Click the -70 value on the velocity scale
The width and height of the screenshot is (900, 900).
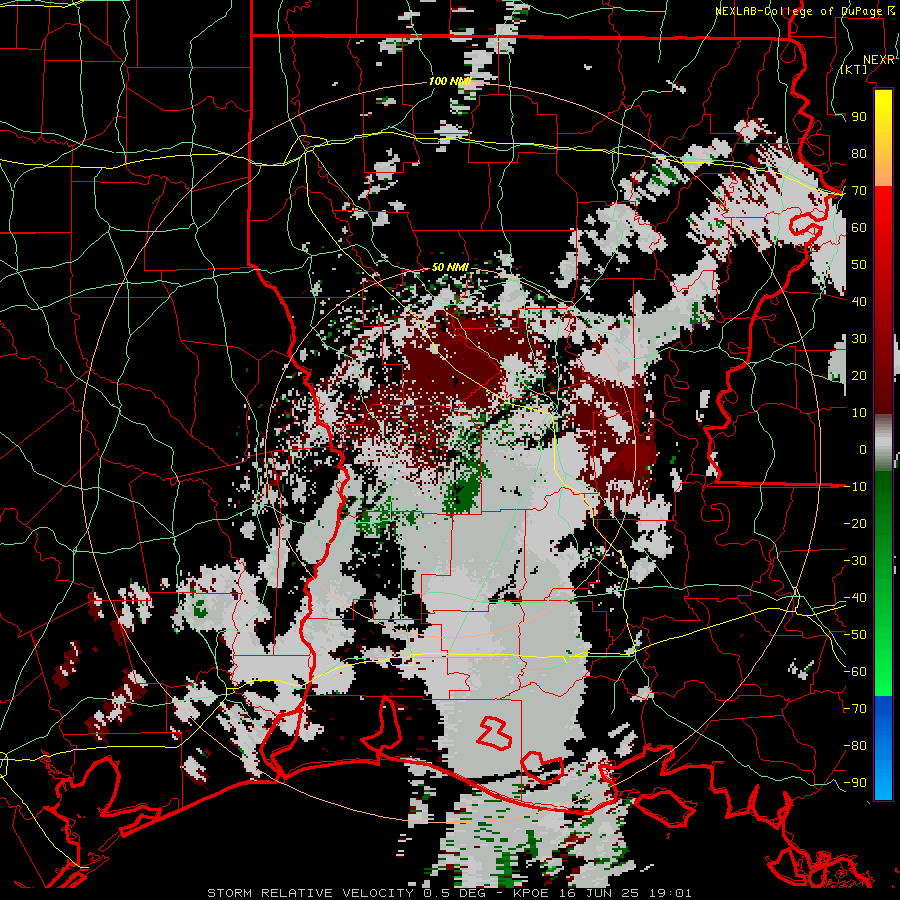(855, 709)
